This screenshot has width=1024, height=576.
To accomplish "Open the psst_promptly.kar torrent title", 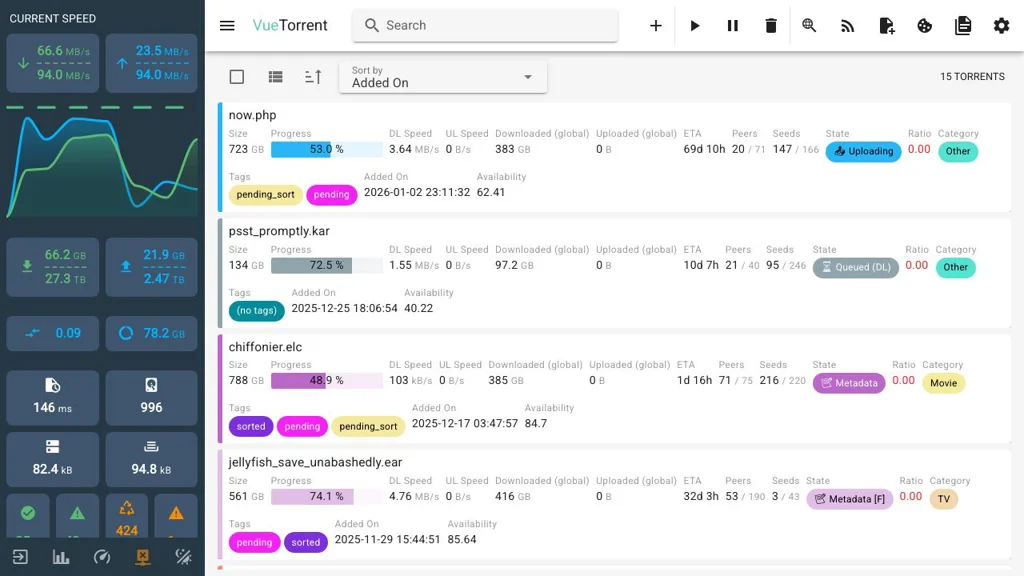I will coord(279,231).
